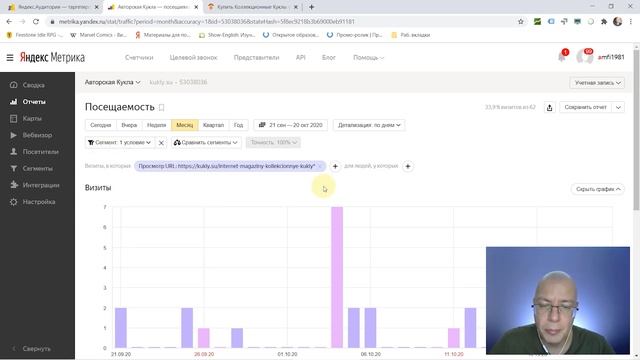The width and height of the screenshot is (640, 360).
Task: Open Посетители visitors section
Action: click(x=40, y=152)
